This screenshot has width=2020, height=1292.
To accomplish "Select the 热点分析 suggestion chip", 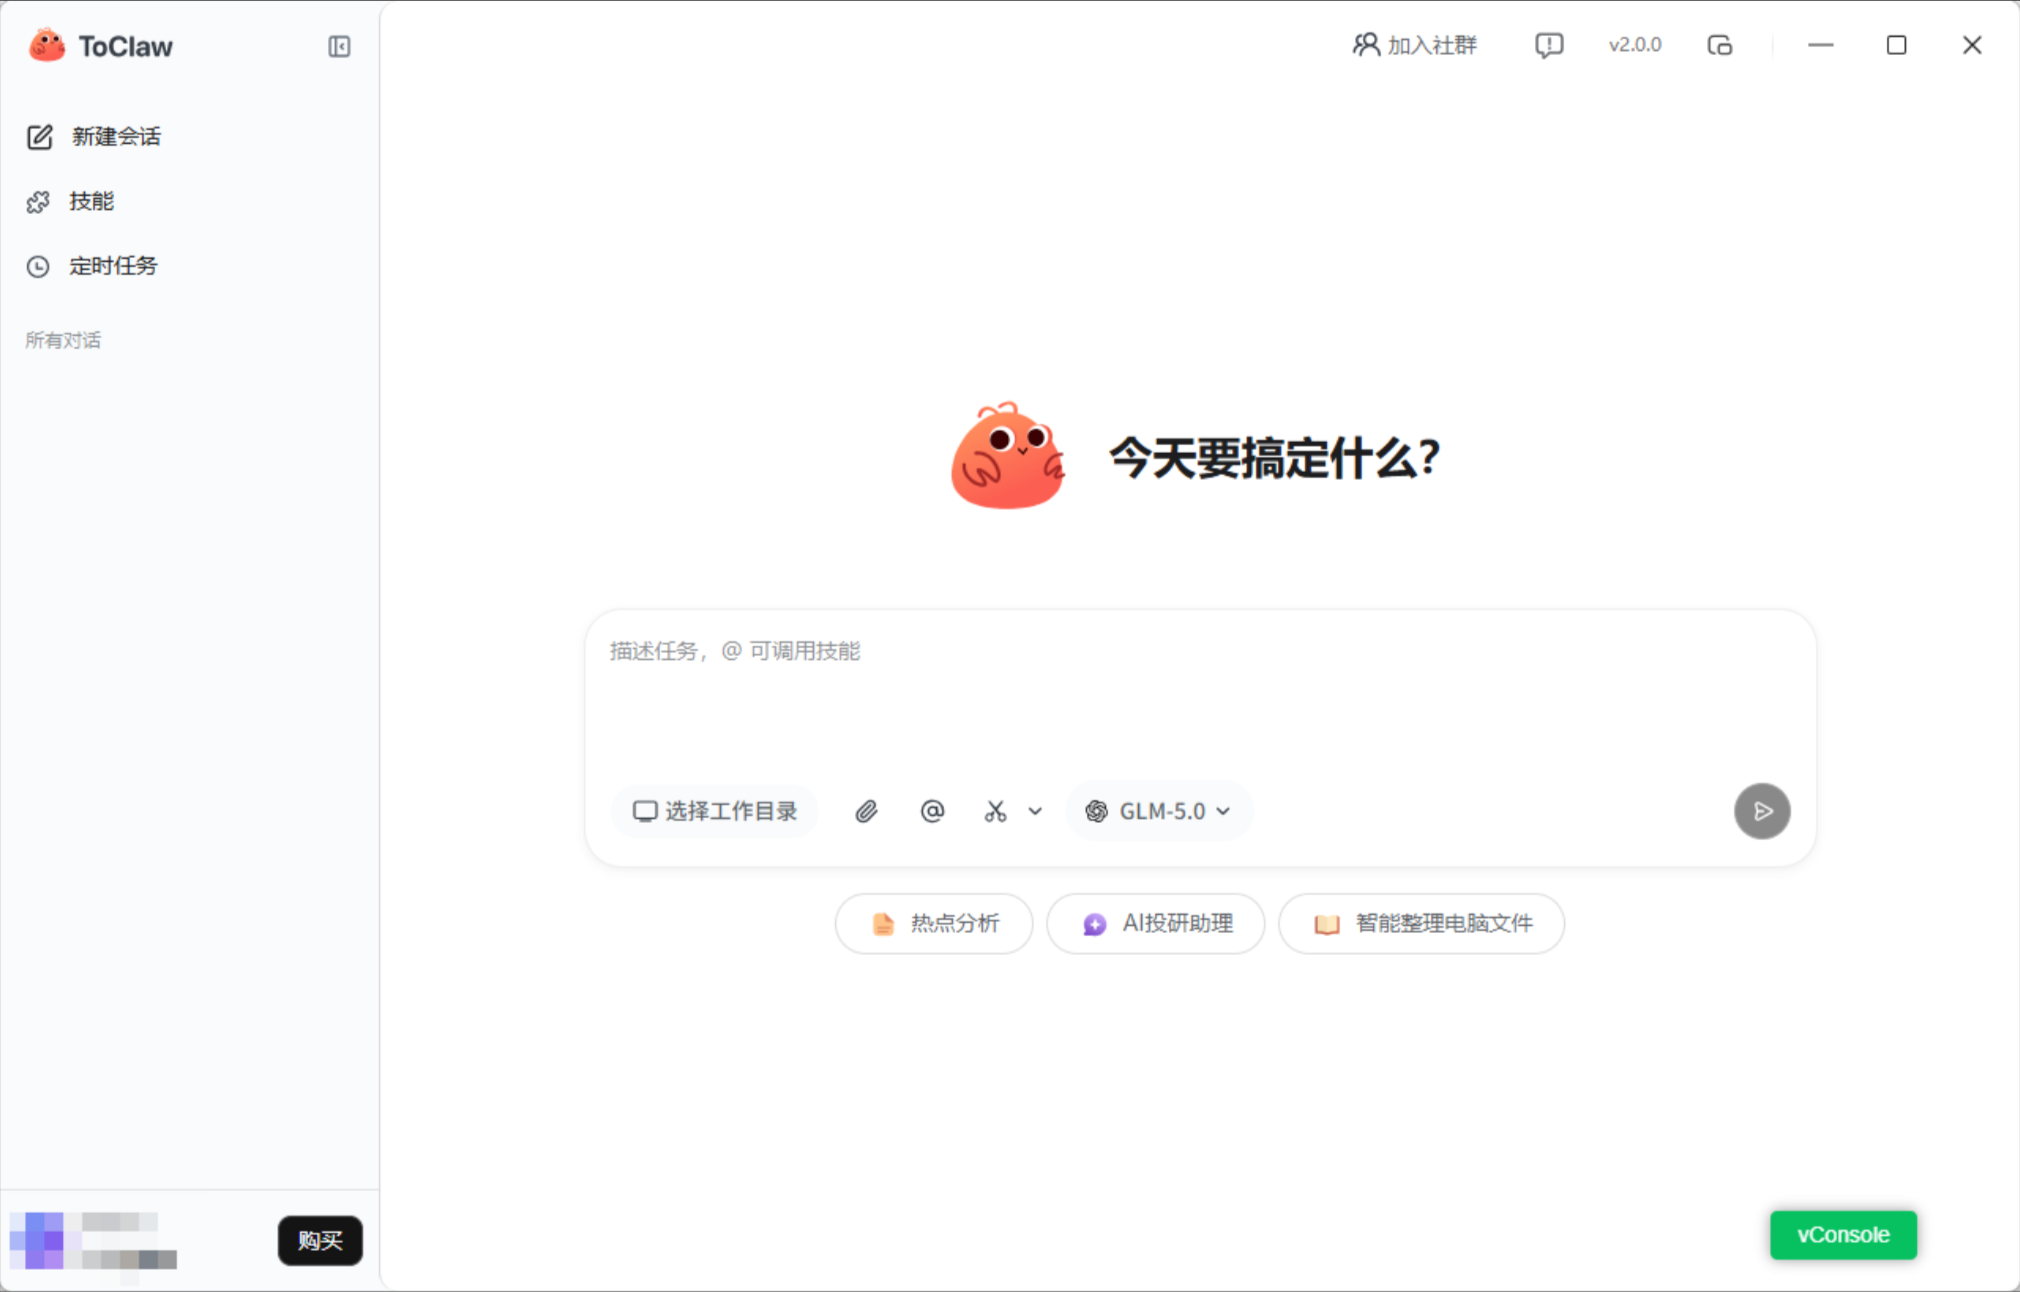I will (x=934, y=923).
